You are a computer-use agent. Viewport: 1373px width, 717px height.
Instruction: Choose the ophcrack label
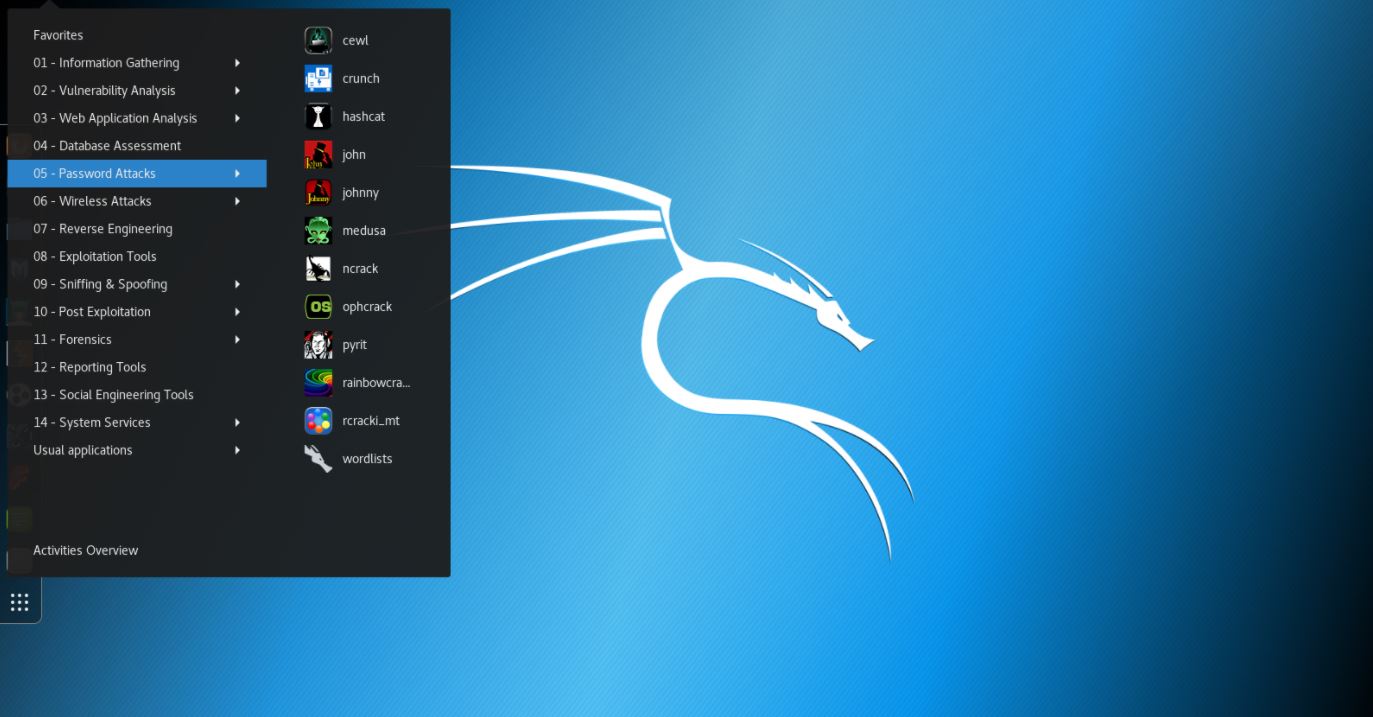[x=367, y=307]
